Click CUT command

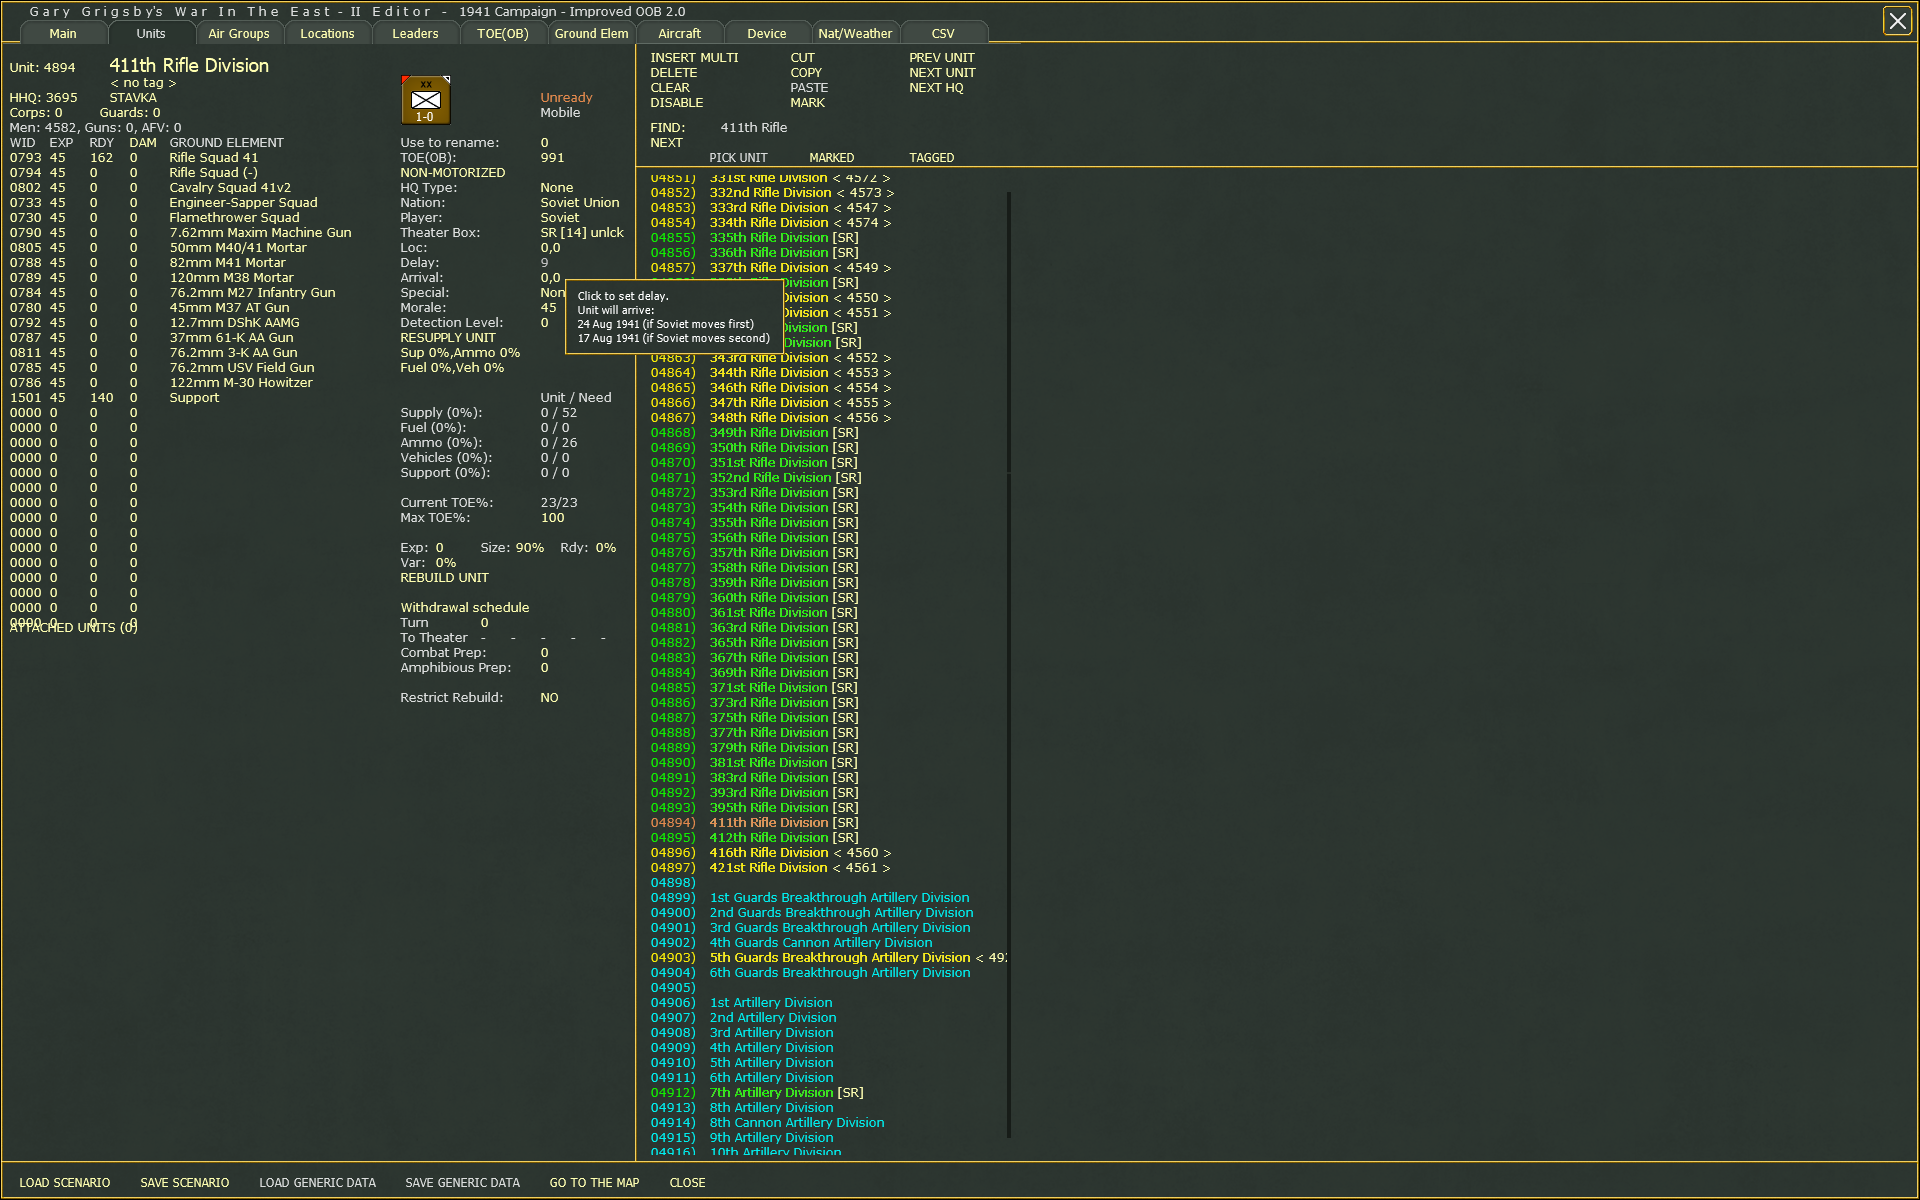(x=802, y=58)
